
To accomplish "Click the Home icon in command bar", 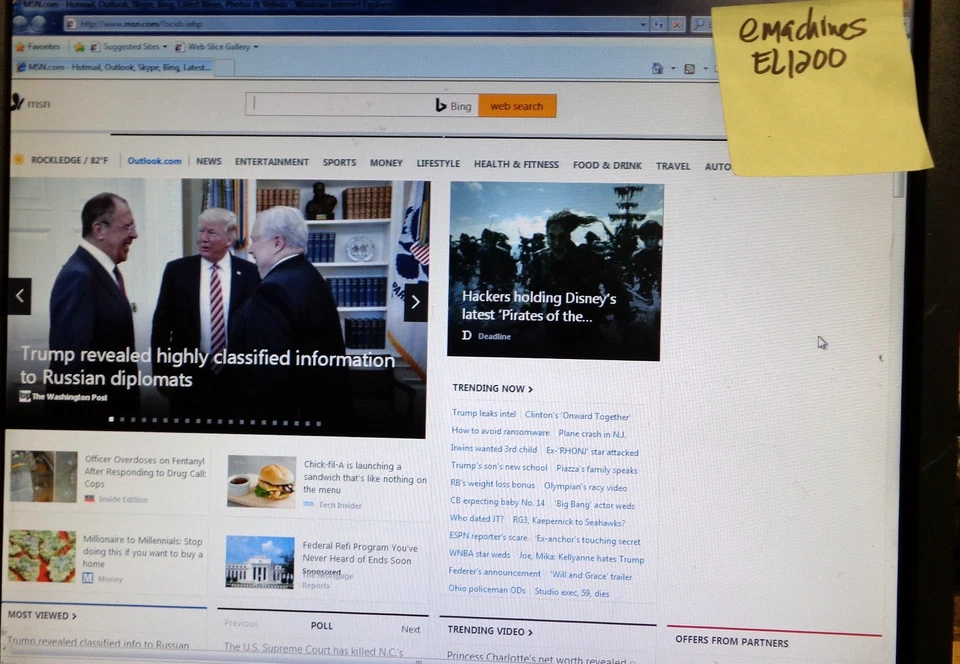I will [658, 68].
